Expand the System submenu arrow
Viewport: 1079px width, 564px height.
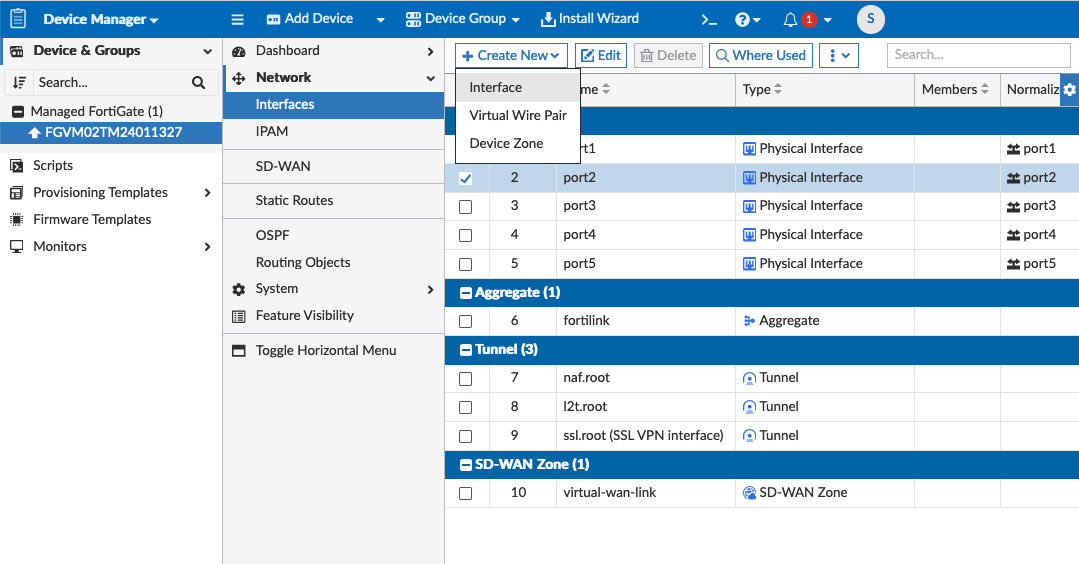tap(430, 290)
